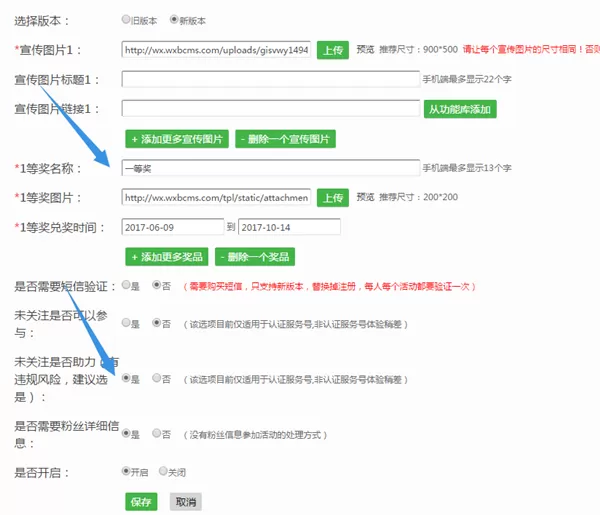Click - 删除一个奖品 button
The image size is (600, 515).
coord(254,257)
